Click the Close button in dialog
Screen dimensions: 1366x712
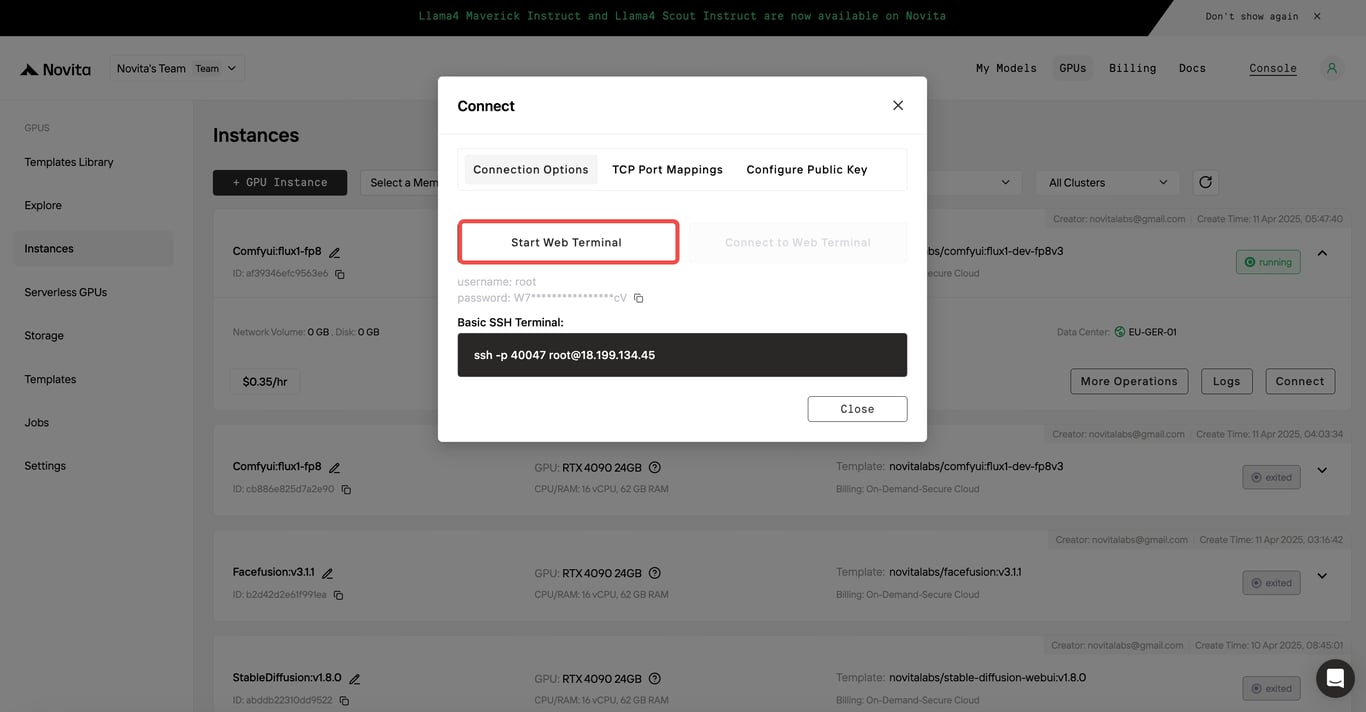[857, 409]
